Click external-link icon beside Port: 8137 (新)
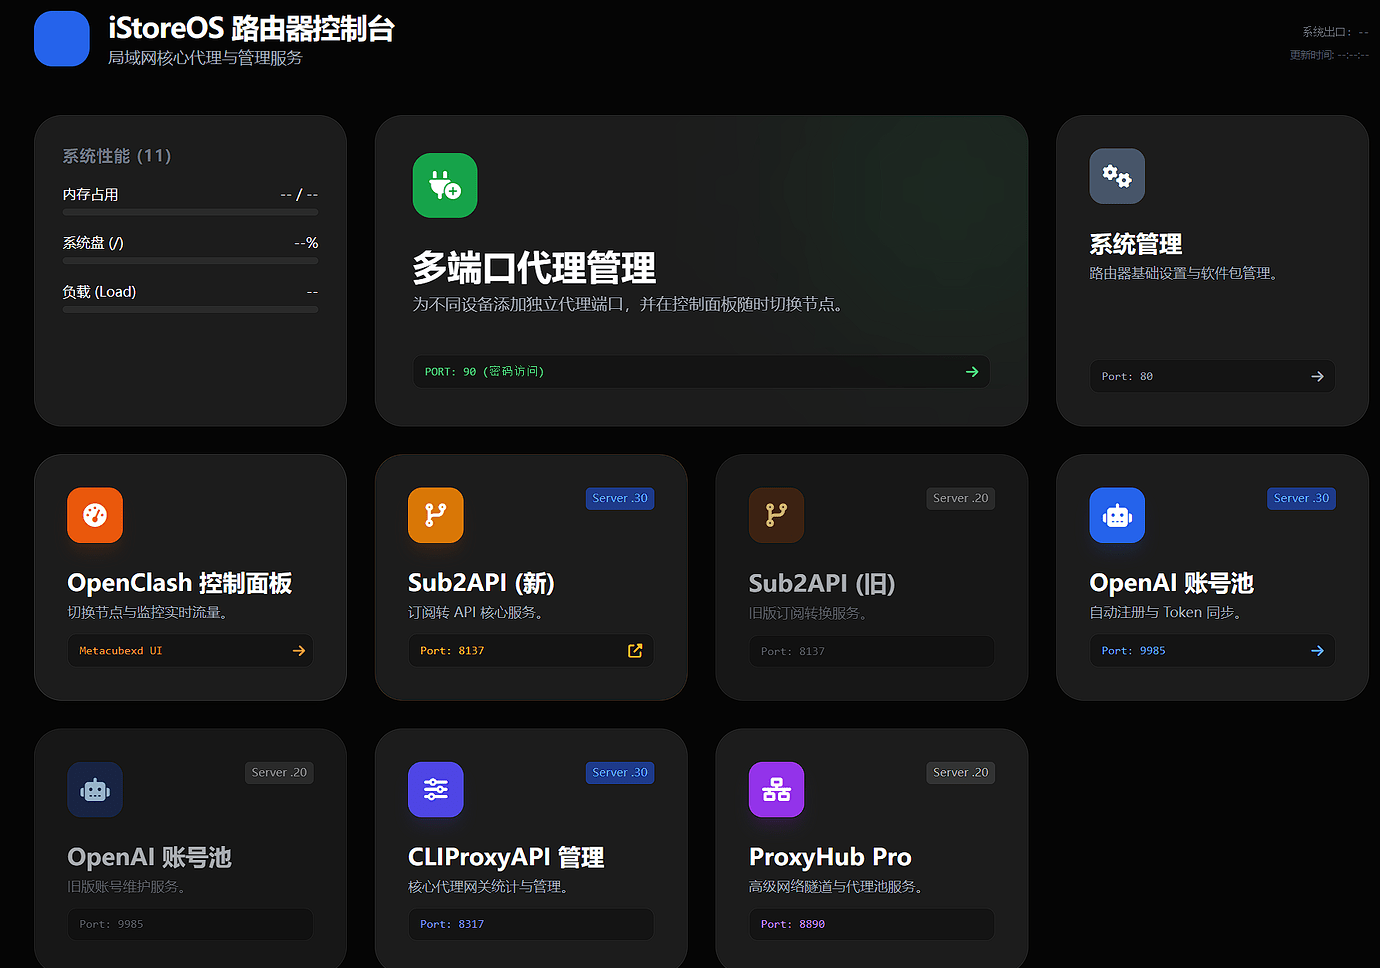Viewport: 1380px width, 968px height. (x=635, y=650)
